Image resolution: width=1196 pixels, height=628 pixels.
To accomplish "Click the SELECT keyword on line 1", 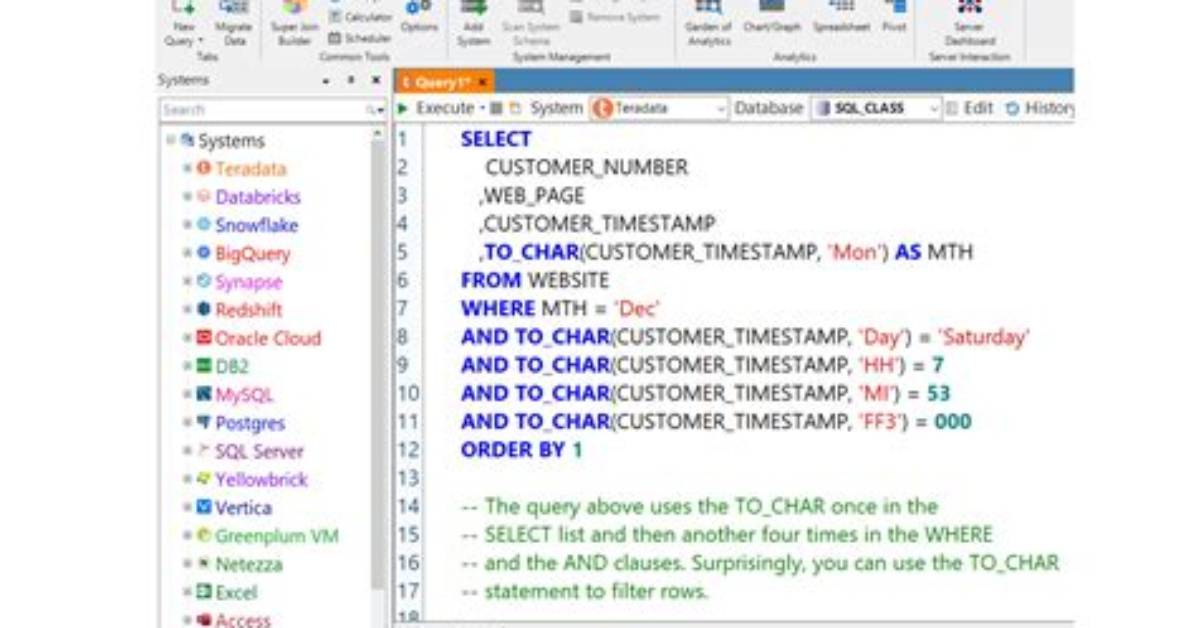I will tap(496, 139).
